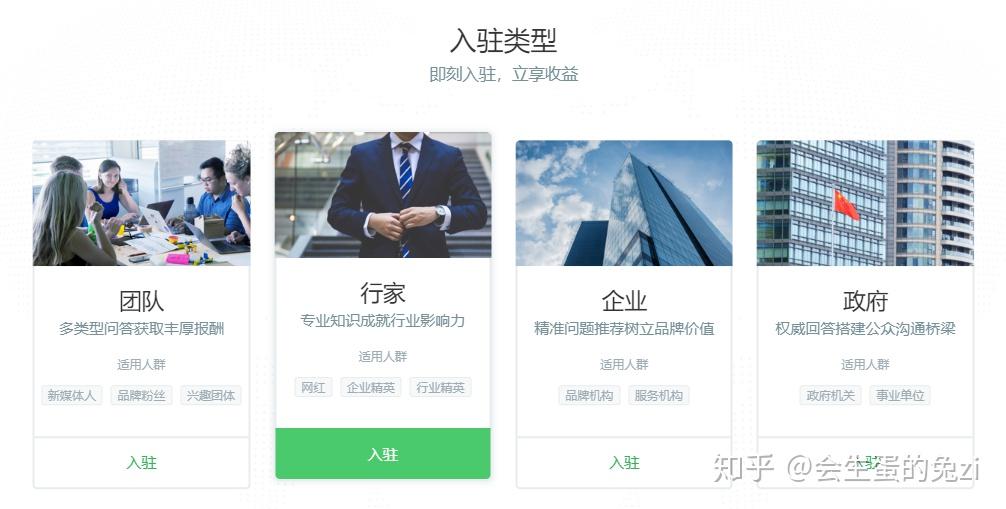
Task: Select the 行业精英 tag
Action: pyautogui.click(x=440, y=387)
